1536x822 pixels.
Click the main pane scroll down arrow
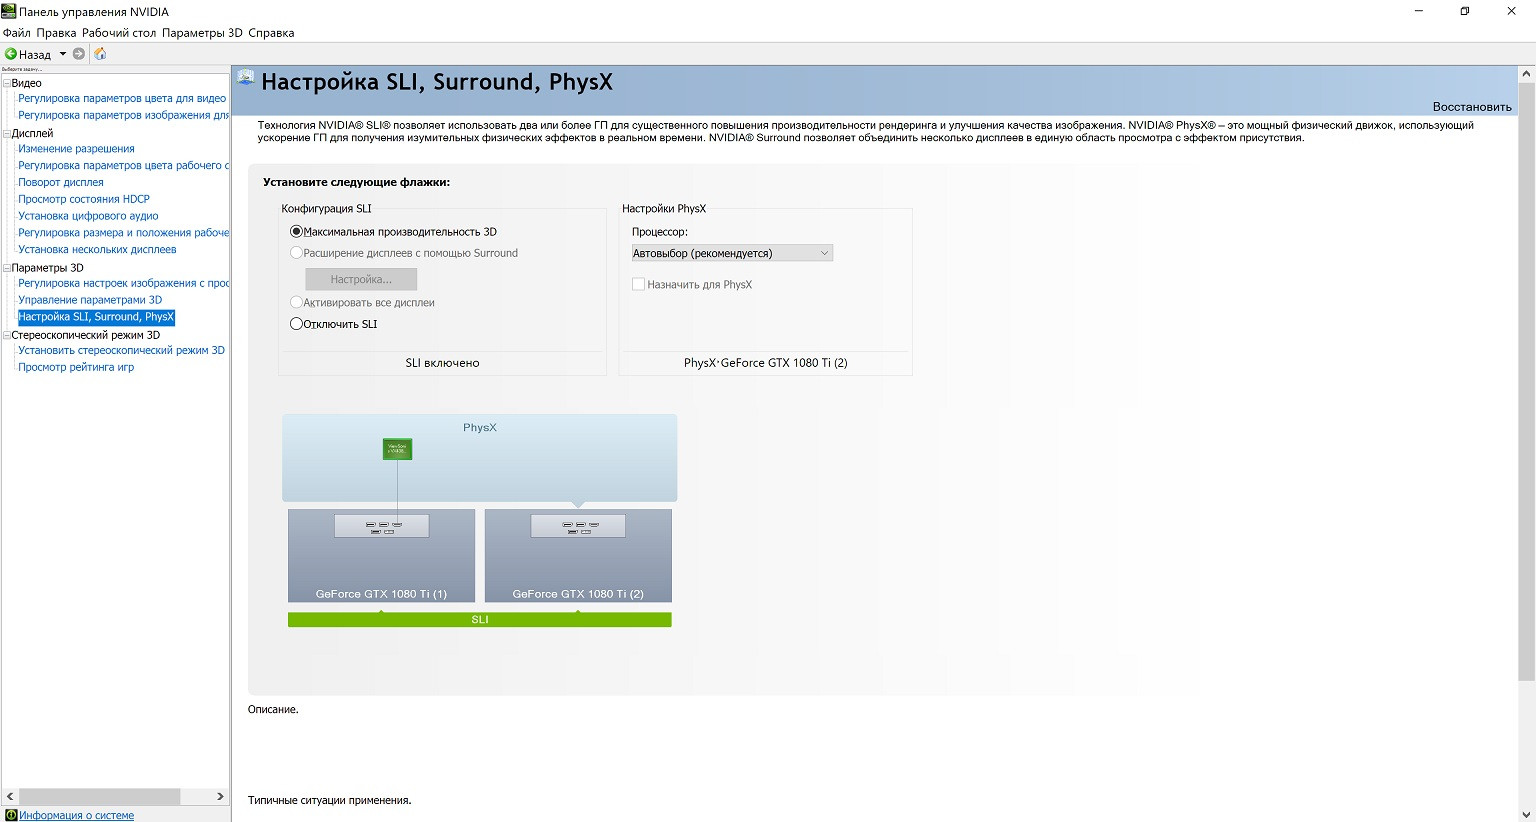click(1526, 814)
